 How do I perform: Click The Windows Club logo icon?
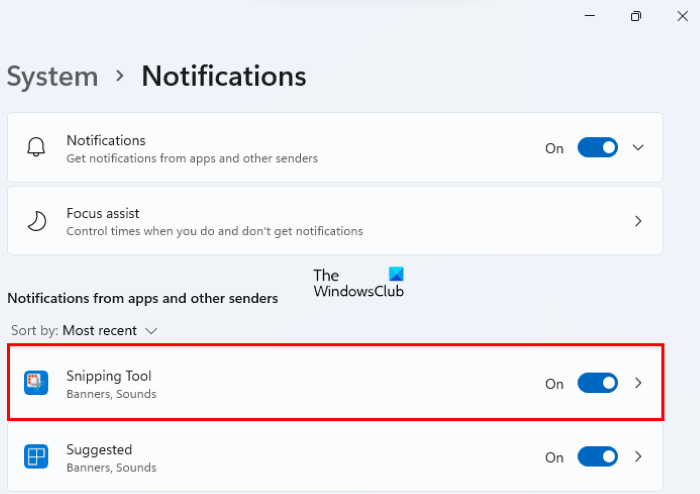point(396,274)
